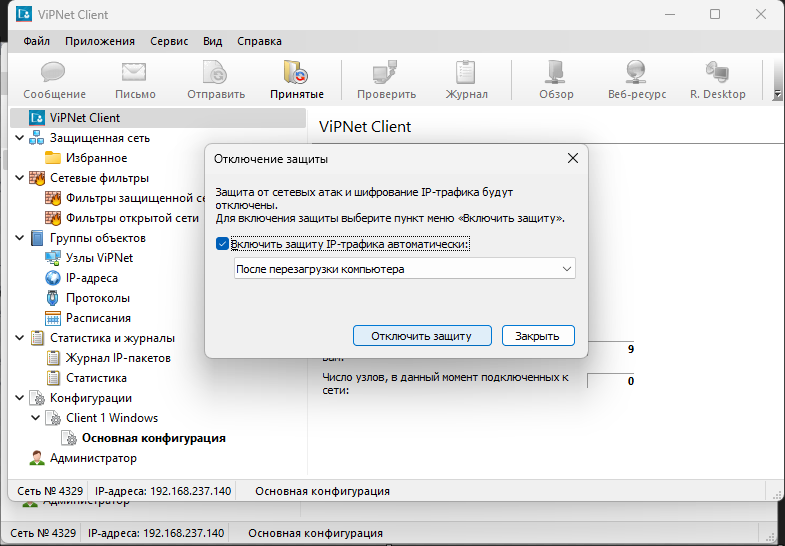This screenshot has height=546, width=785.
Task: Collapse the Группы объектов tree node
Action: 20,238
